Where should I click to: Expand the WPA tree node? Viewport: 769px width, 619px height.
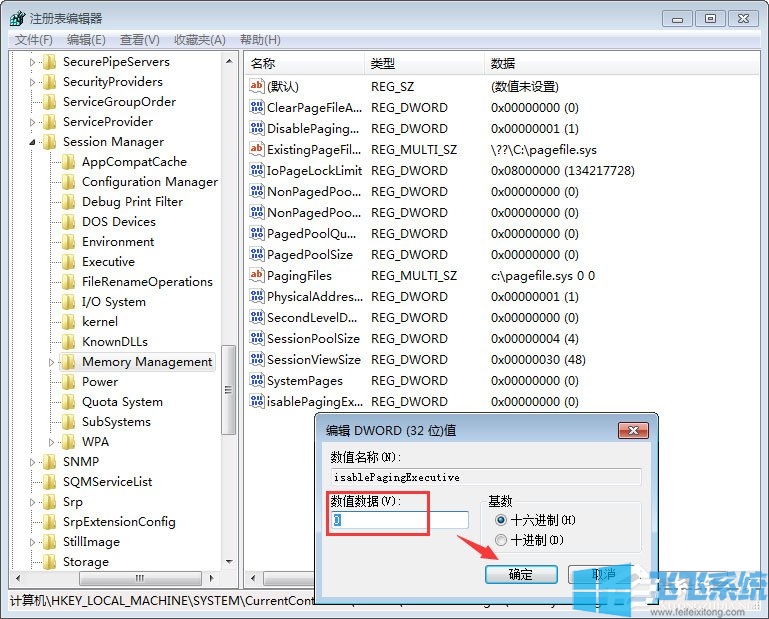click(52, 442)
